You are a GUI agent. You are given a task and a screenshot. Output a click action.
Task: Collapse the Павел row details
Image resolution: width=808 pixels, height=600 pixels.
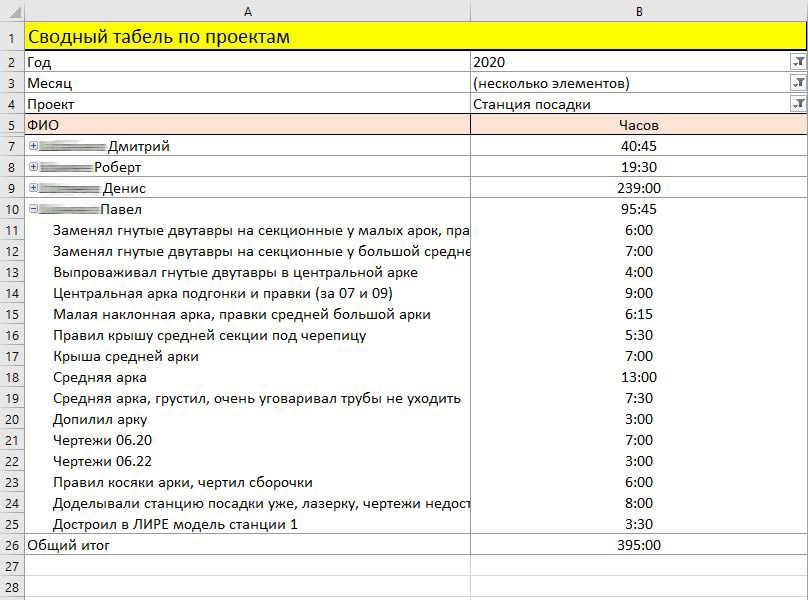(33, 209)
